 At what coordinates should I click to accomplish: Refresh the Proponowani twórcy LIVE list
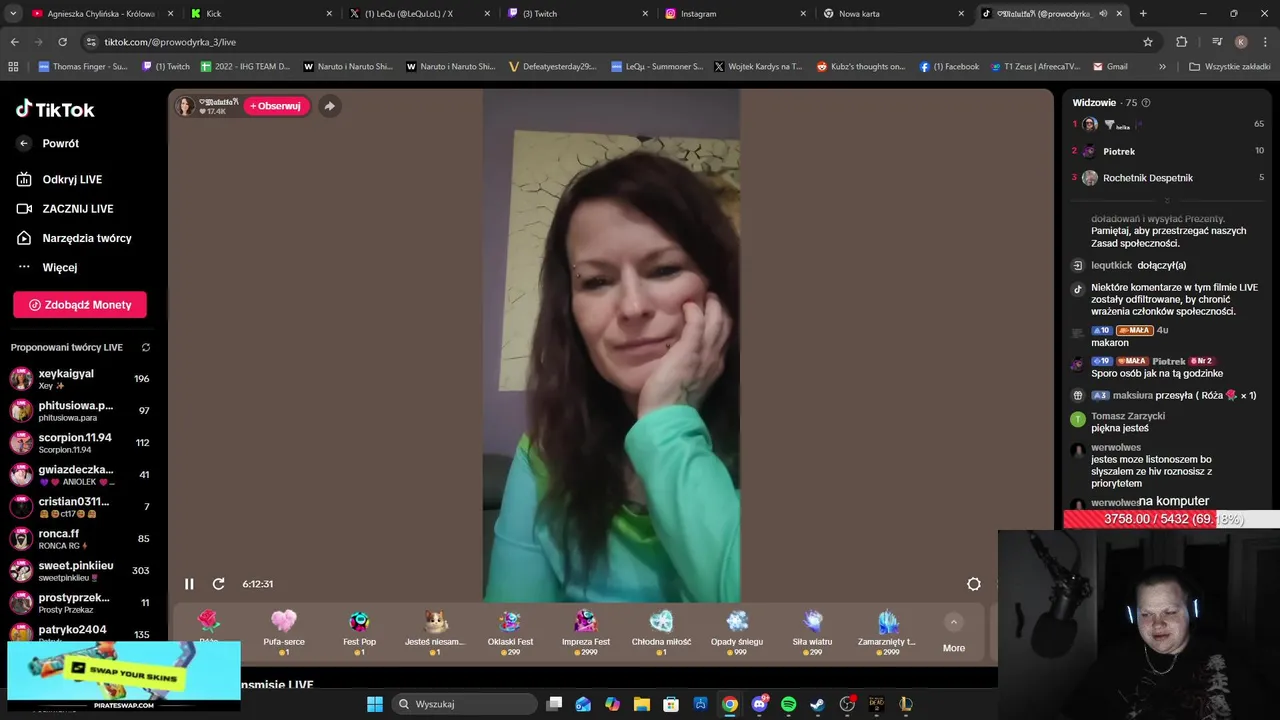click(146, 348)
